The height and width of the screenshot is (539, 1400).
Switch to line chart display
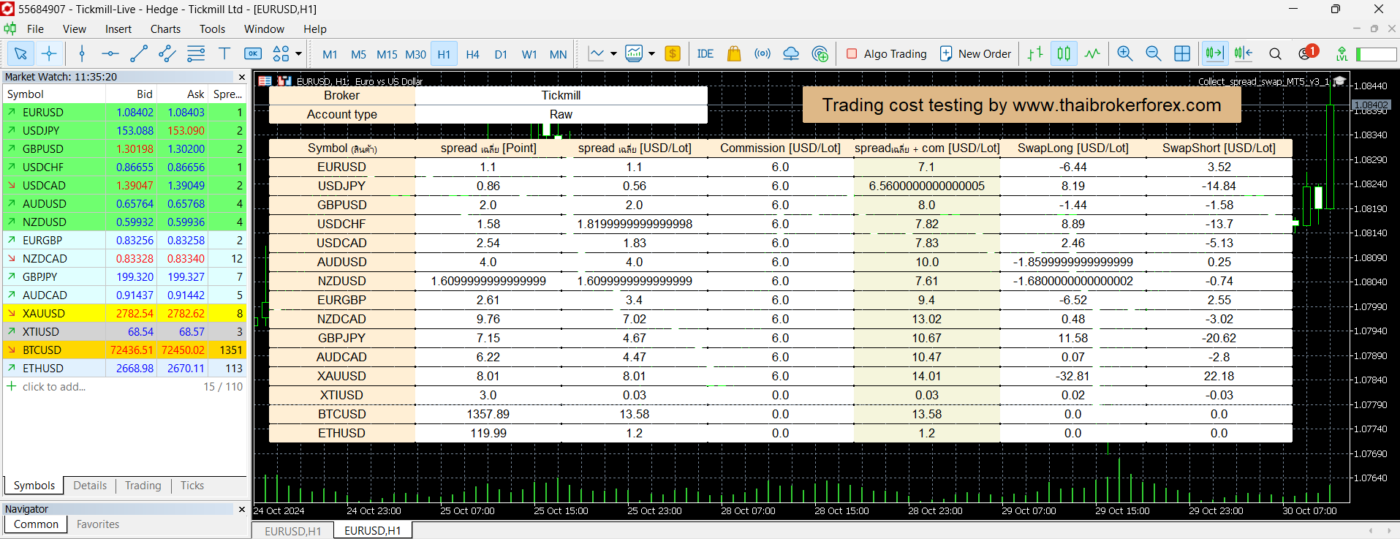pyautogui.click(x=1092, y=53)
